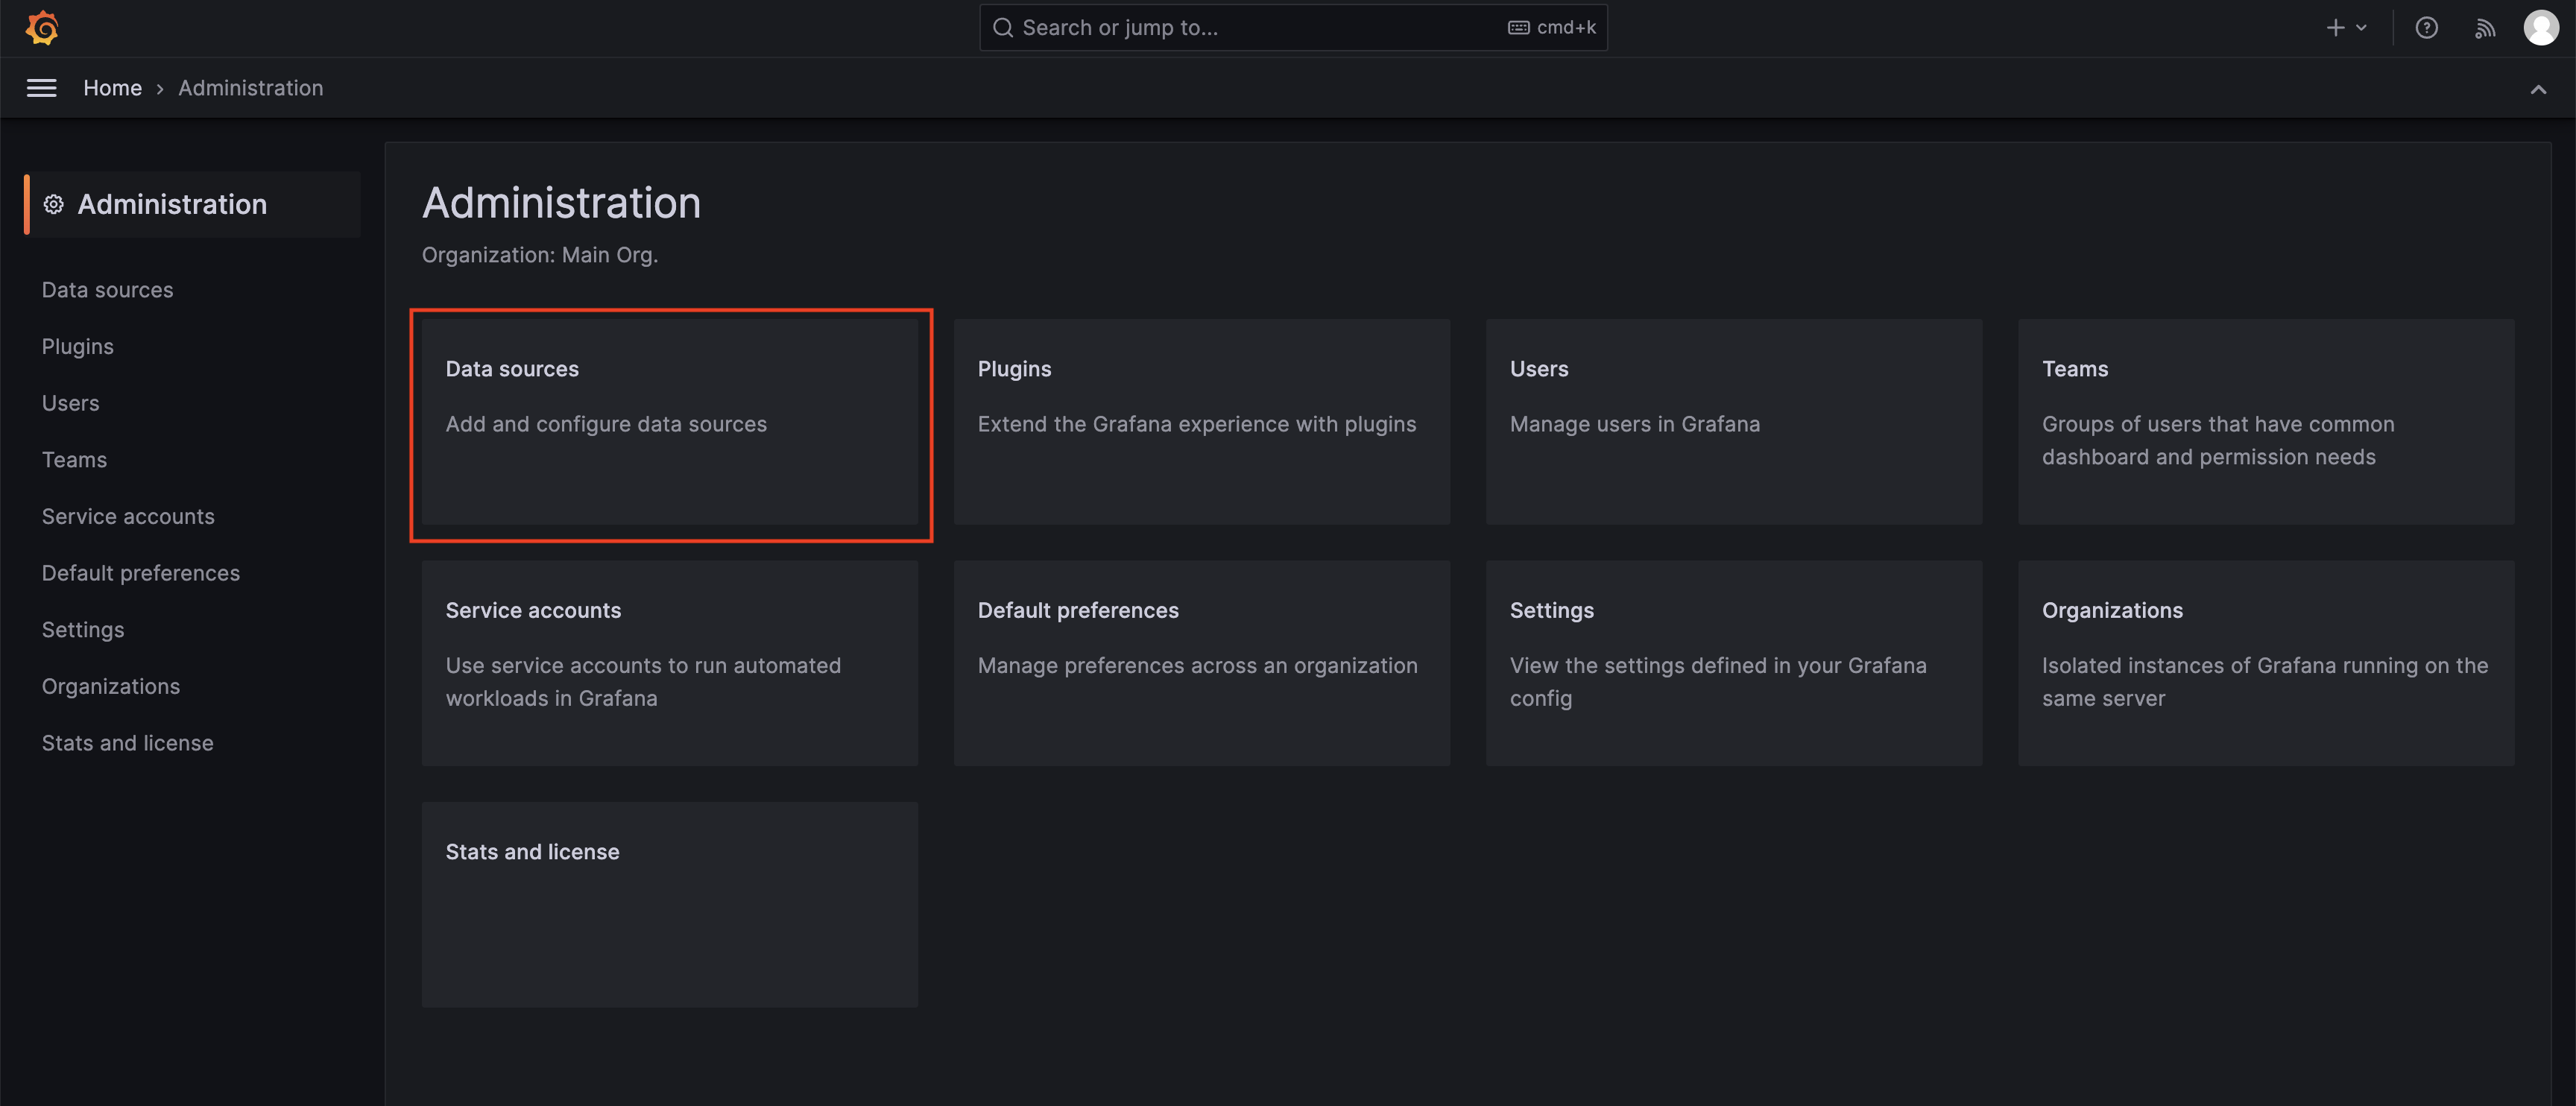Image resolution: width=2576 pixels, height=1106 pixels.
Task: Open the Data sources card
Action: 669,421
